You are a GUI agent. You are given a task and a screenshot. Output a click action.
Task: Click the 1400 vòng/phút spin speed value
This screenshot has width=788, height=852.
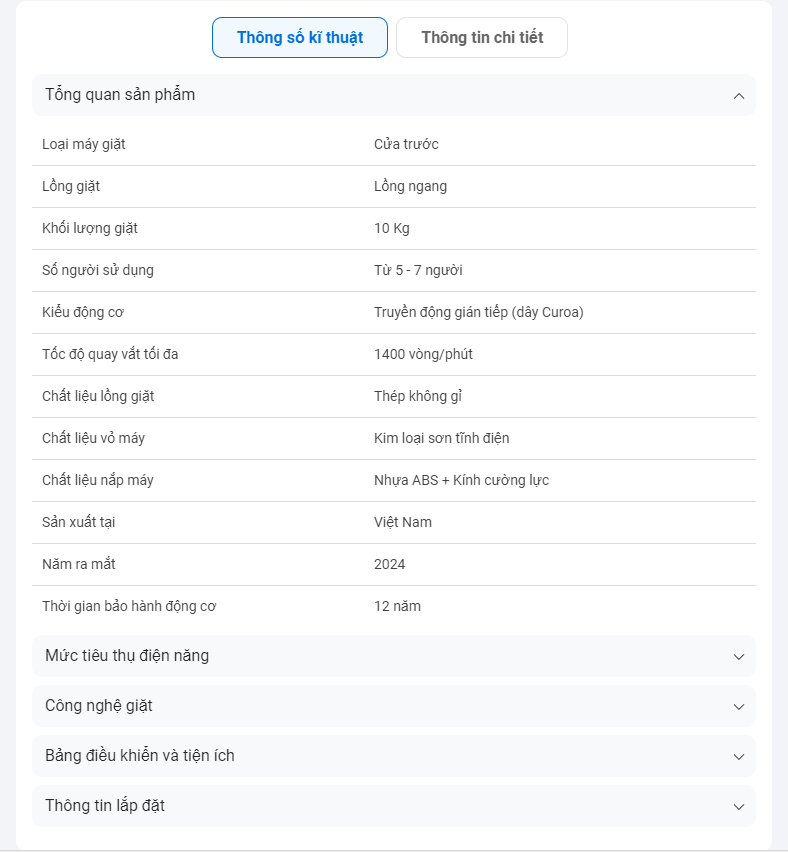coord(423,354)
